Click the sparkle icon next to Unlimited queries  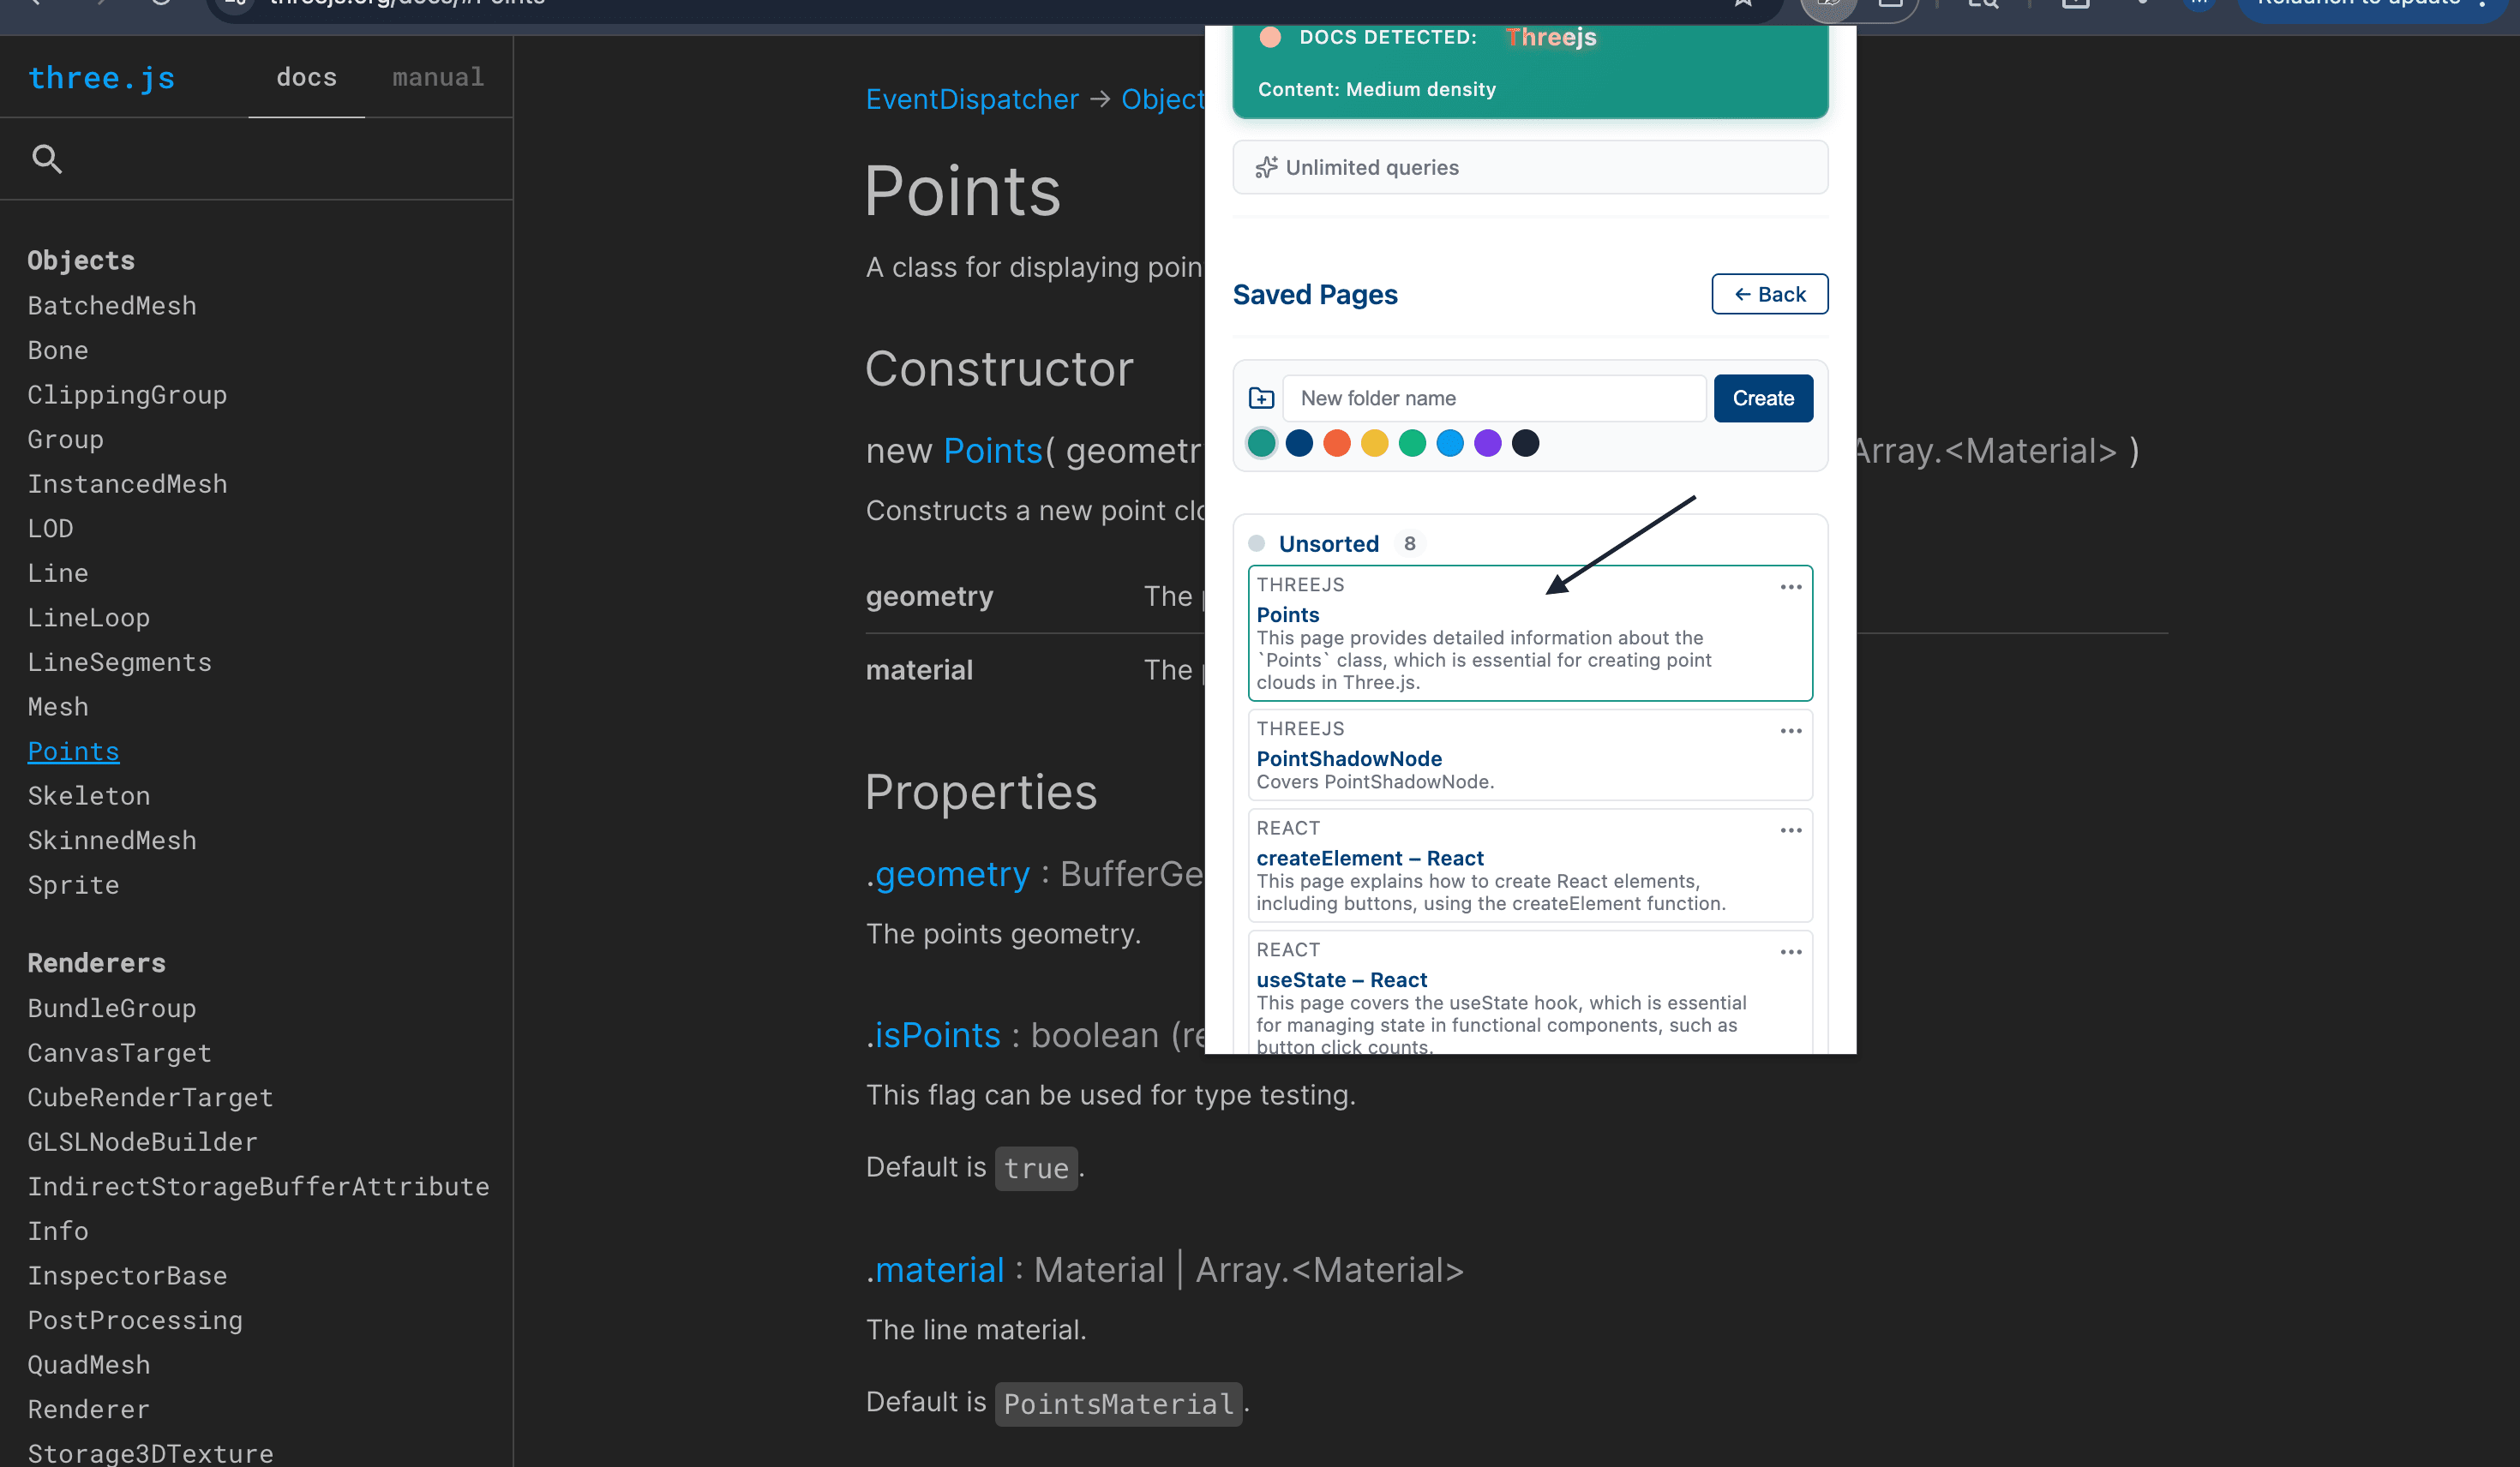coord(1266,167)
